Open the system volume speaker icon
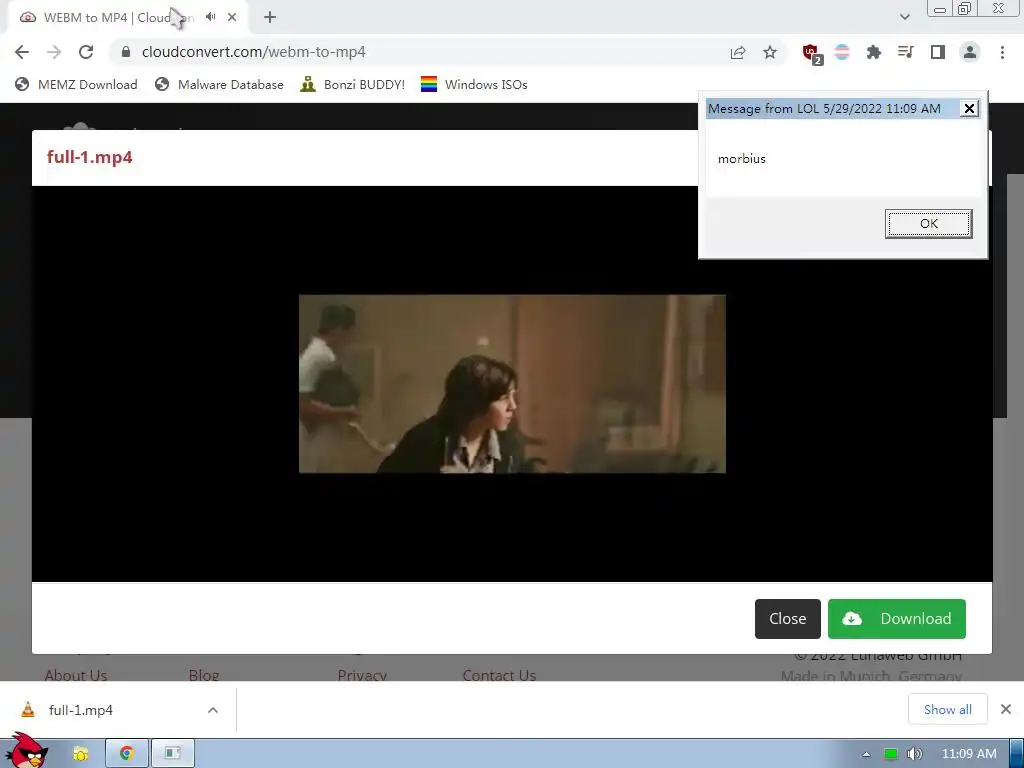Image resolution: width=1024 pixels, height=768 pixels. (914, 754)
